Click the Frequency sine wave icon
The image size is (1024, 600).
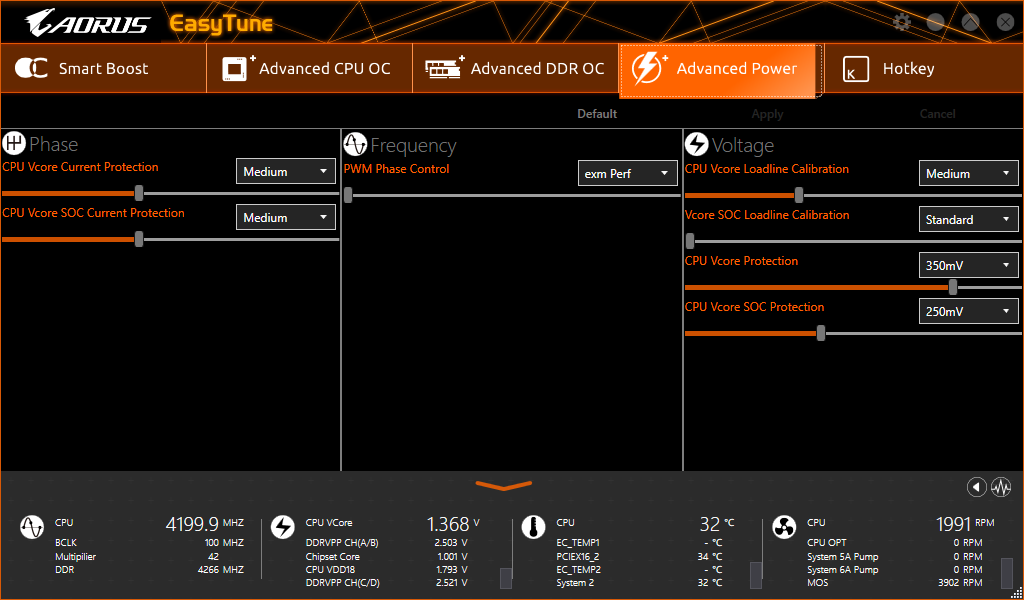pos(355,144)
